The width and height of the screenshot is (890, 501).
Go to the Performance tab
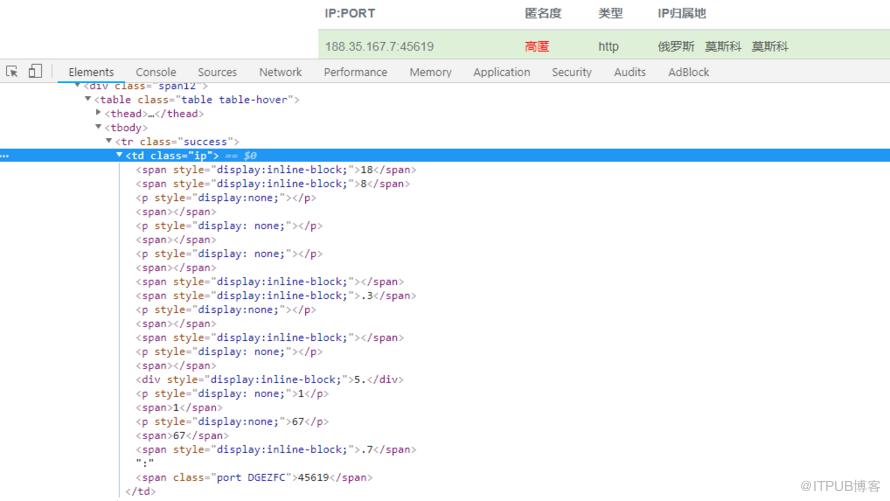[x=355, y=72]
